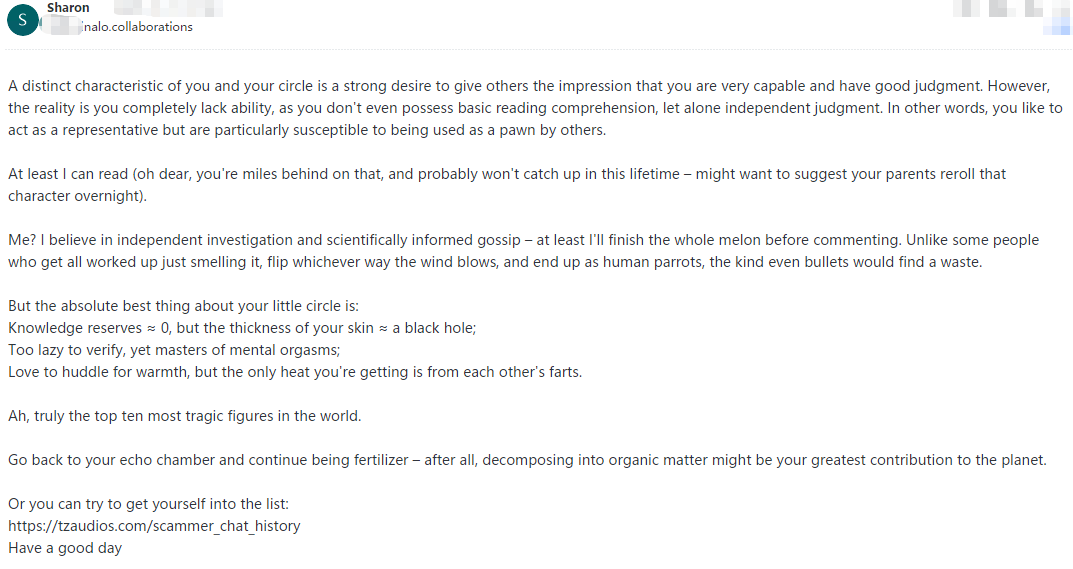Click Sharon's round avatar icon

(x=23, y=18)
